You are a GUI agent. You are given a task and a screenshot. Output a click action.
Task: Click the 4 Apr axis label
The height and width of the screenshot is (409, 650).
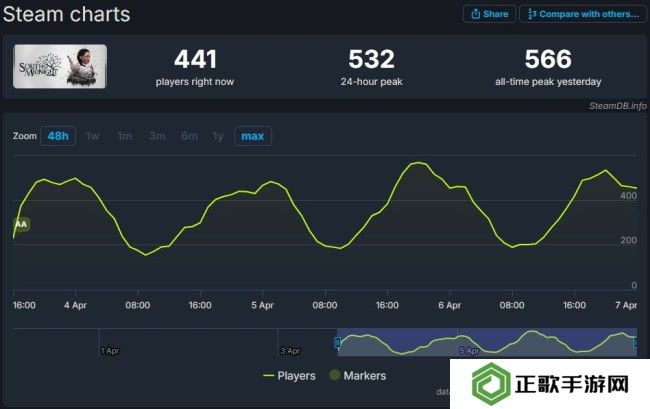point(75,305)
